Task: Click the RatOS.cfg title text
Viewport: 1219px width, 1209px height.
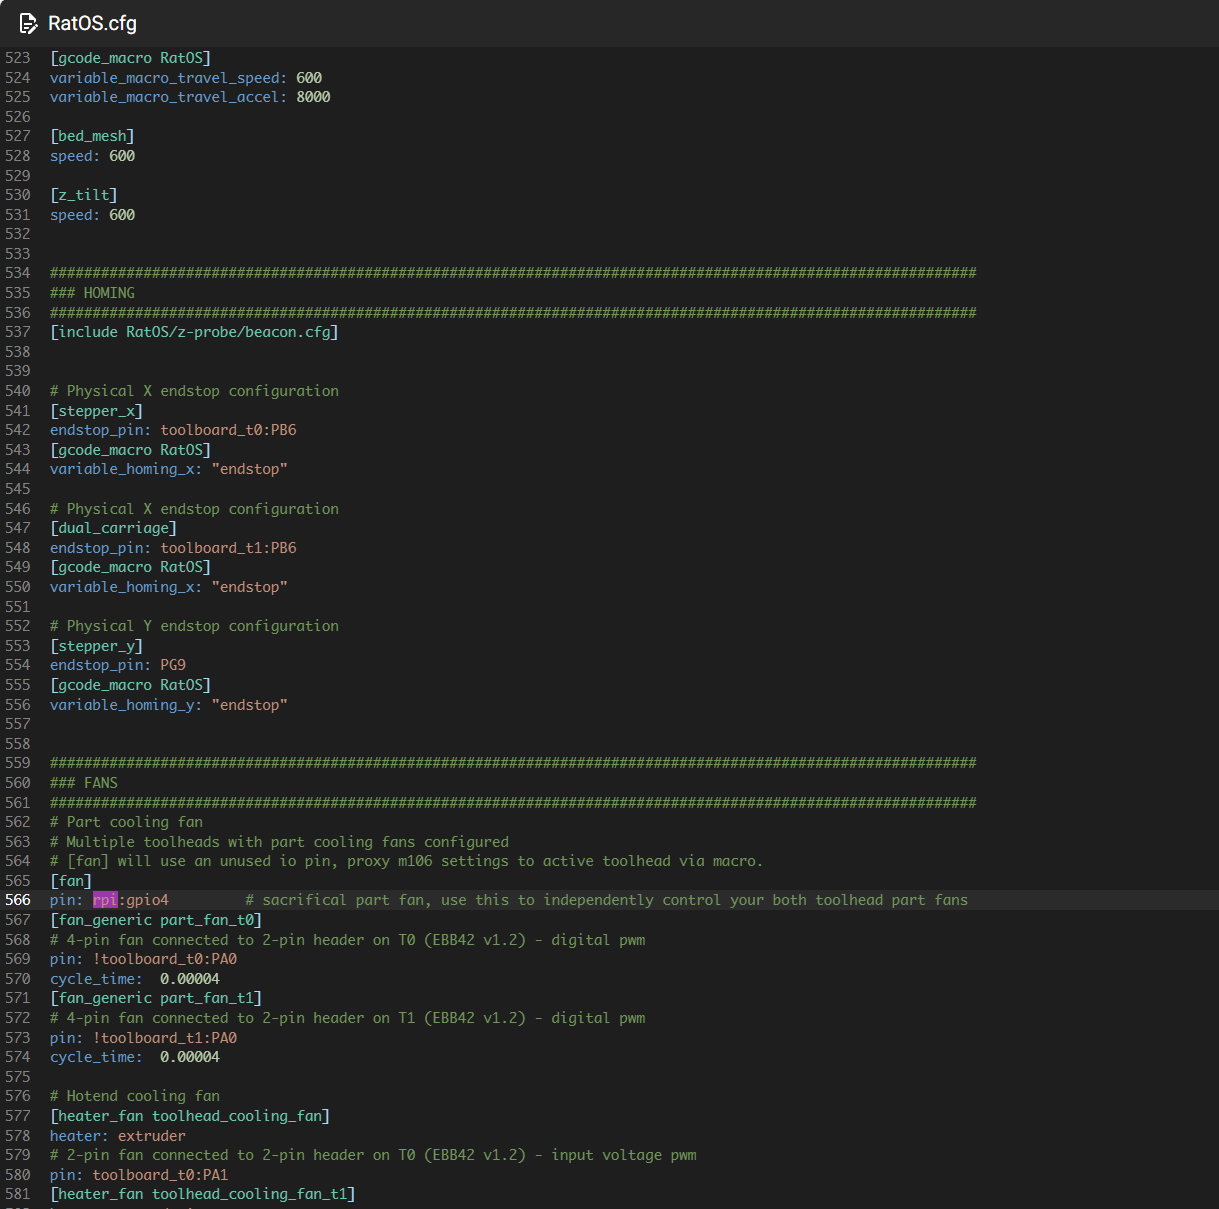Action: click(x=92, y=23)
